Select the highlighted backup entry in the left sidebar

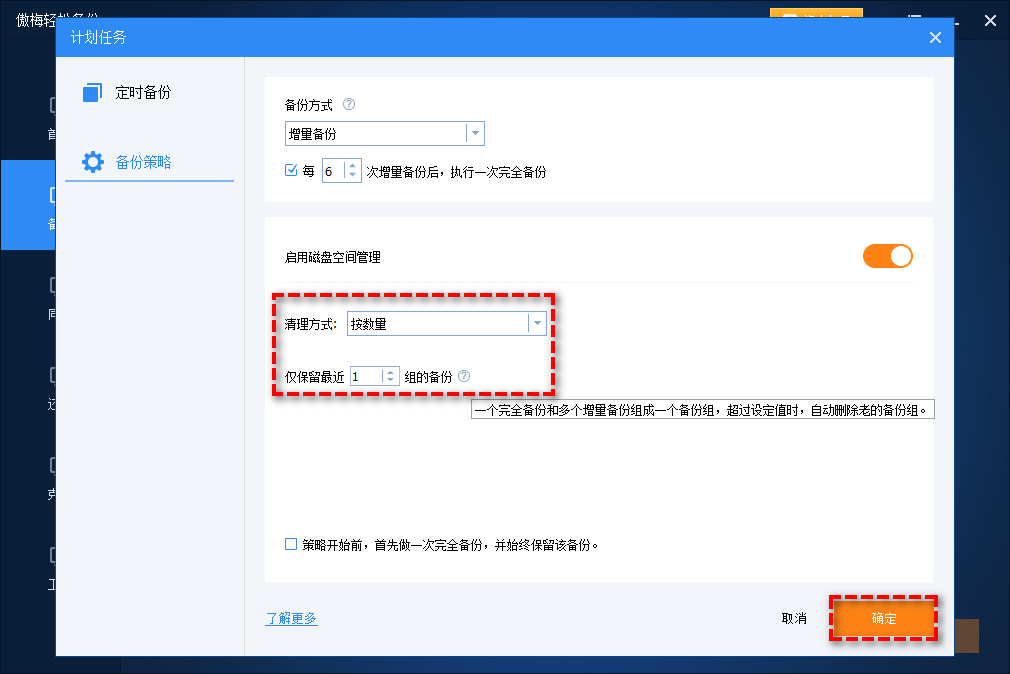(28, 205)
